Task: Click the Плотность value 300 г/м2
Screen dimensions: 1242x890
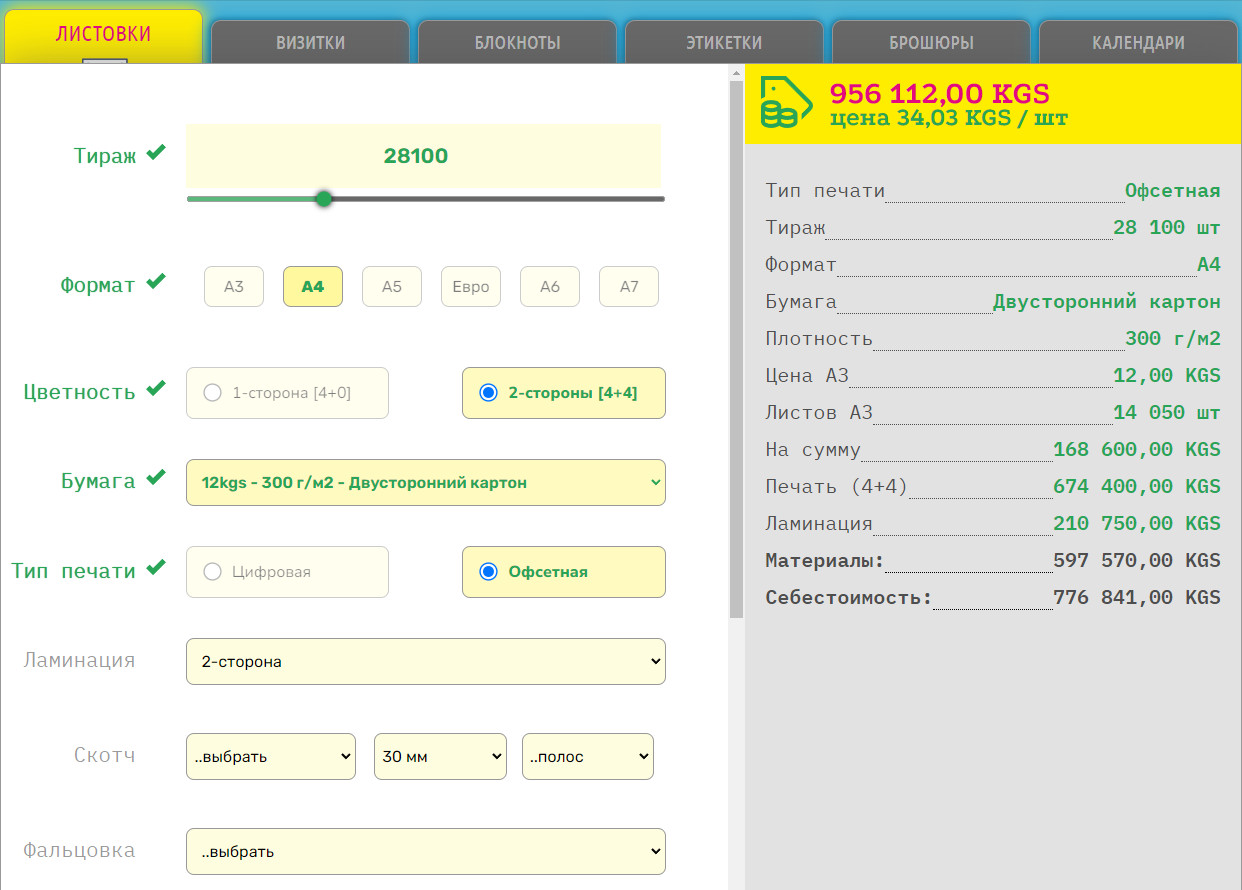Action: coord(1173,339)
